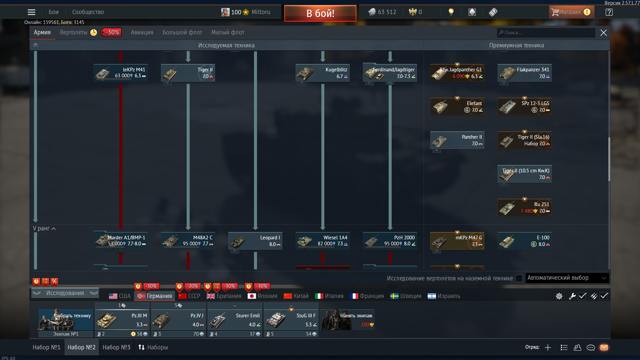
Task: Open the gear settings icon near nation flags
Action: coord(559,296)
